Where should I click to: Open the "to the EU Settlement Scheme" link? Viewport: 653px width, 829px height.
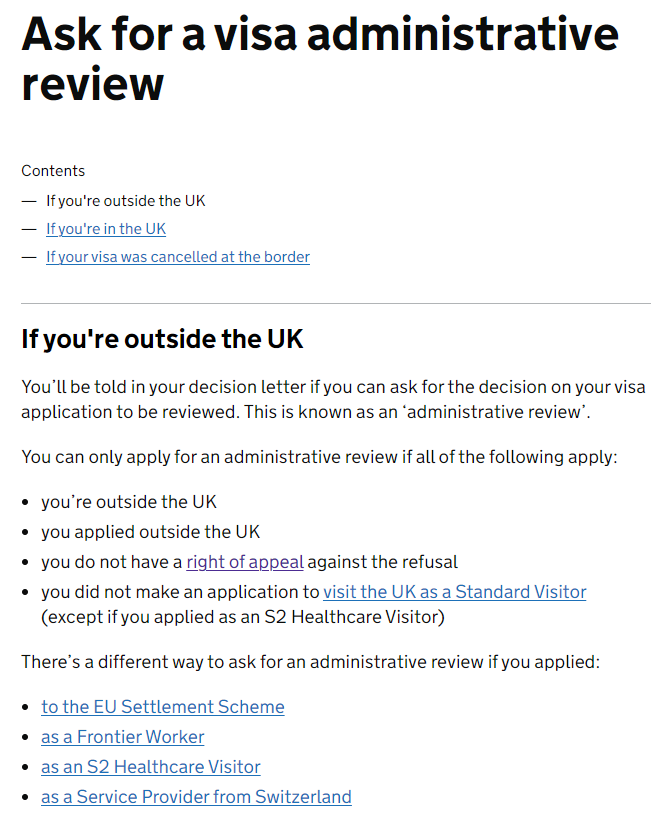click(163, 707)
